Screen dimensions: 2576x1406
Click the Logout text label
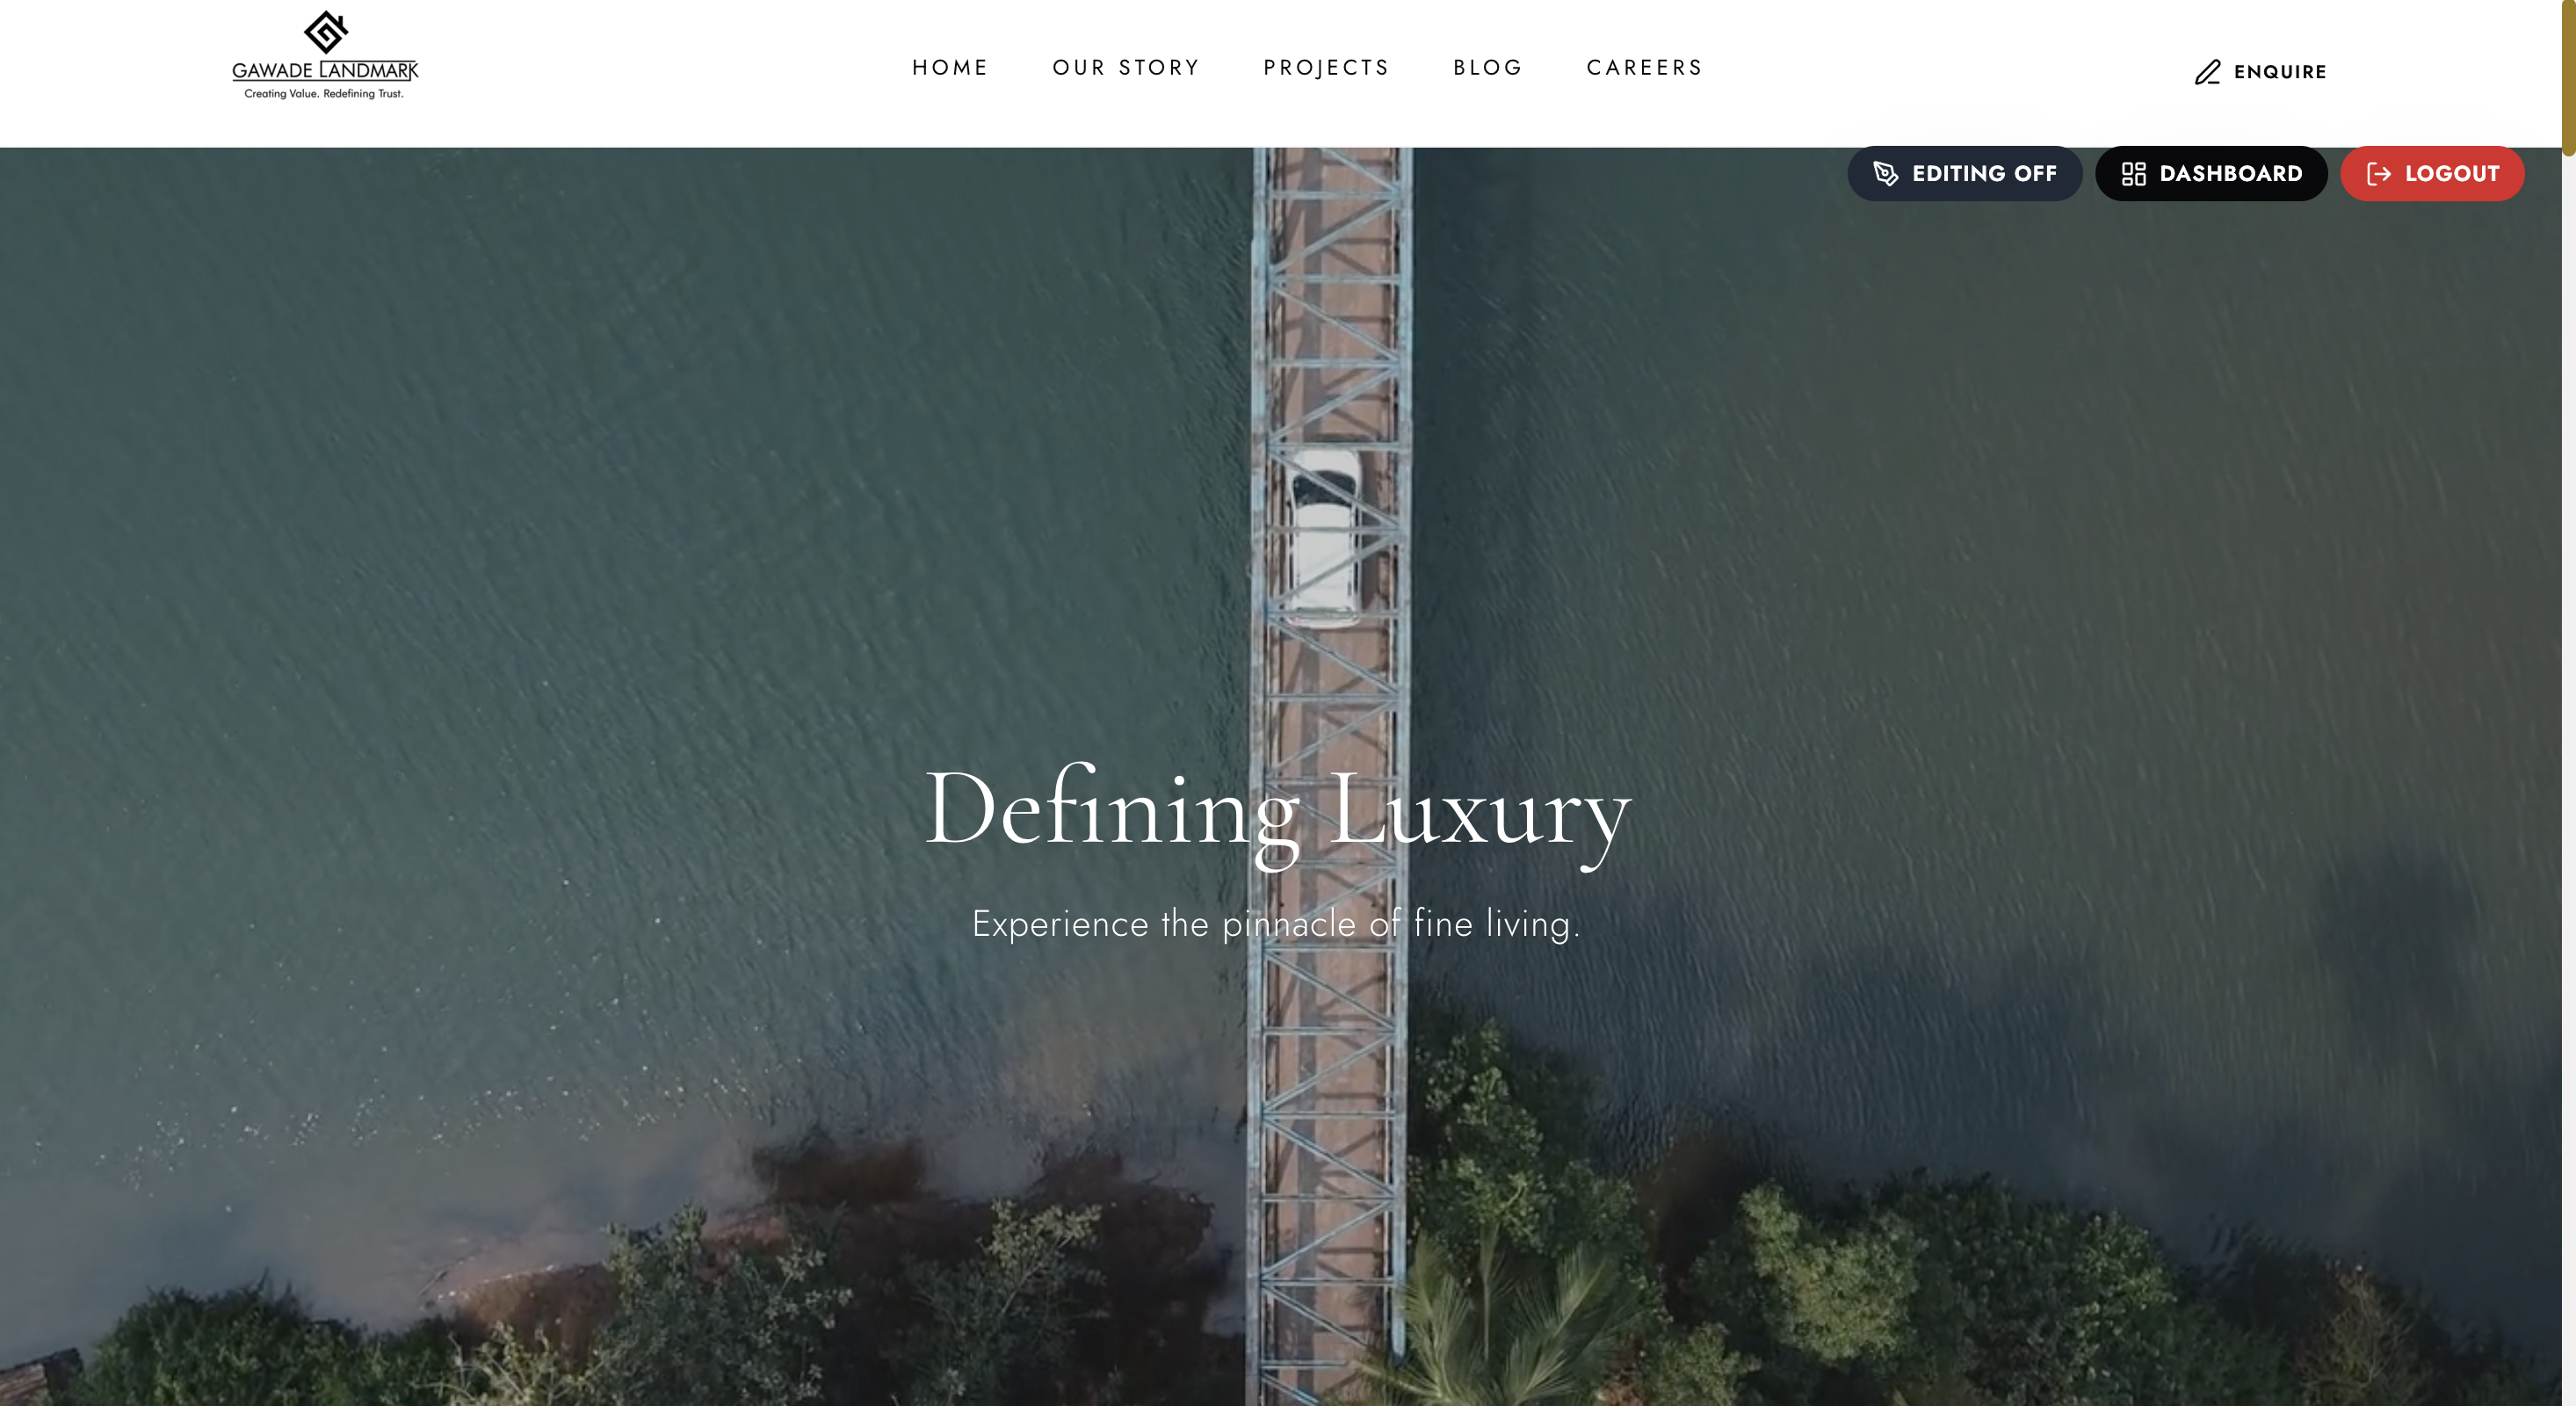tap(2451, 174)
